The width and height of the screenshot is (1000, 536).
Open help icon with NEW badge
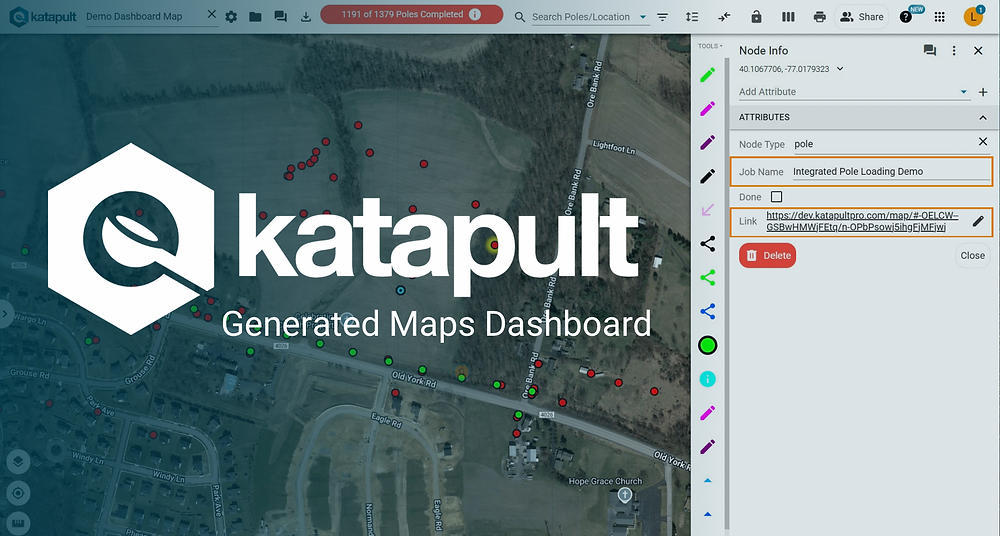tap(906, 17)
